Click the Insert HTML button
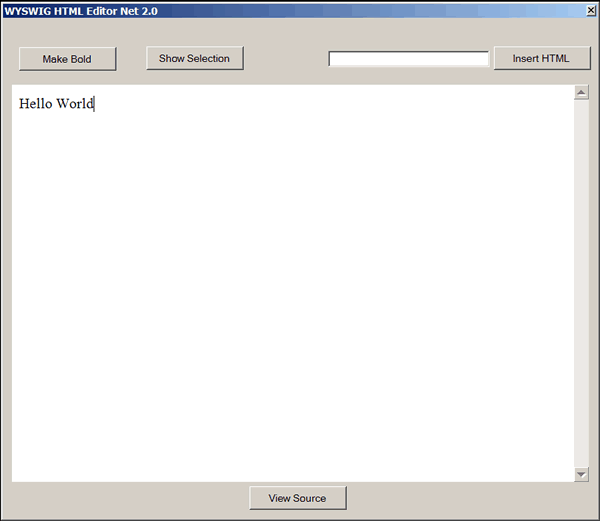Image resolution: width=600 pixels, height=521 pixels. (x=542, y=58)
